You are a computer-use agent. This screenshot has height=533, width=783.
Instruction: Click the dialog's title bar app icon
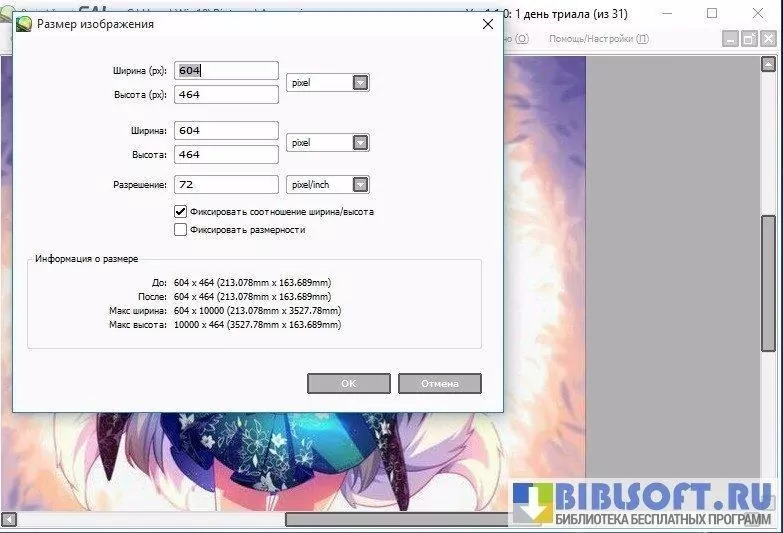pyautogui.click(x=24, y=24)
